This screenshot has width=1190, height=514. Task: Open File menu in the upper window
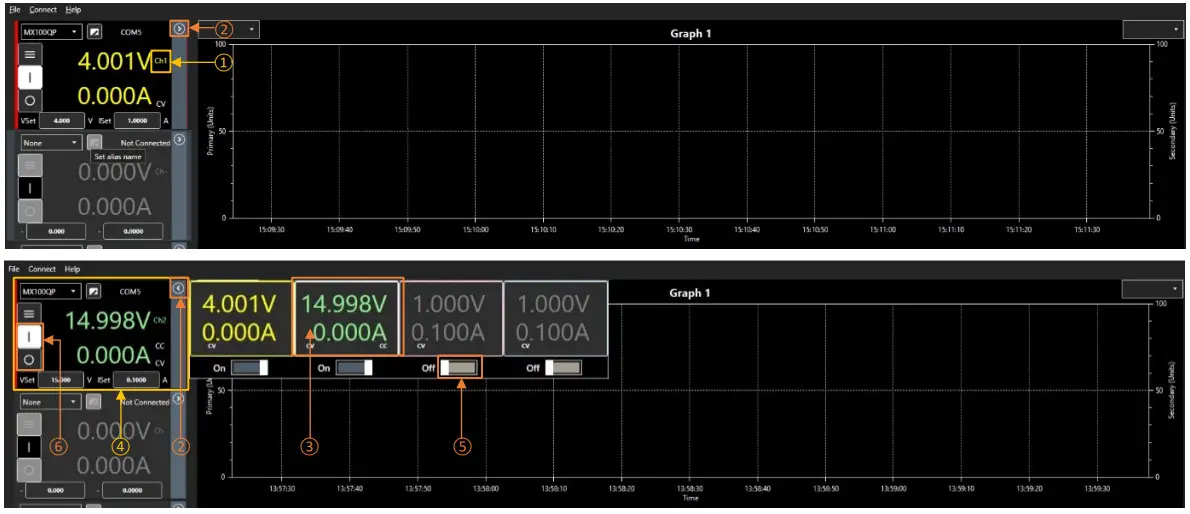14,10
